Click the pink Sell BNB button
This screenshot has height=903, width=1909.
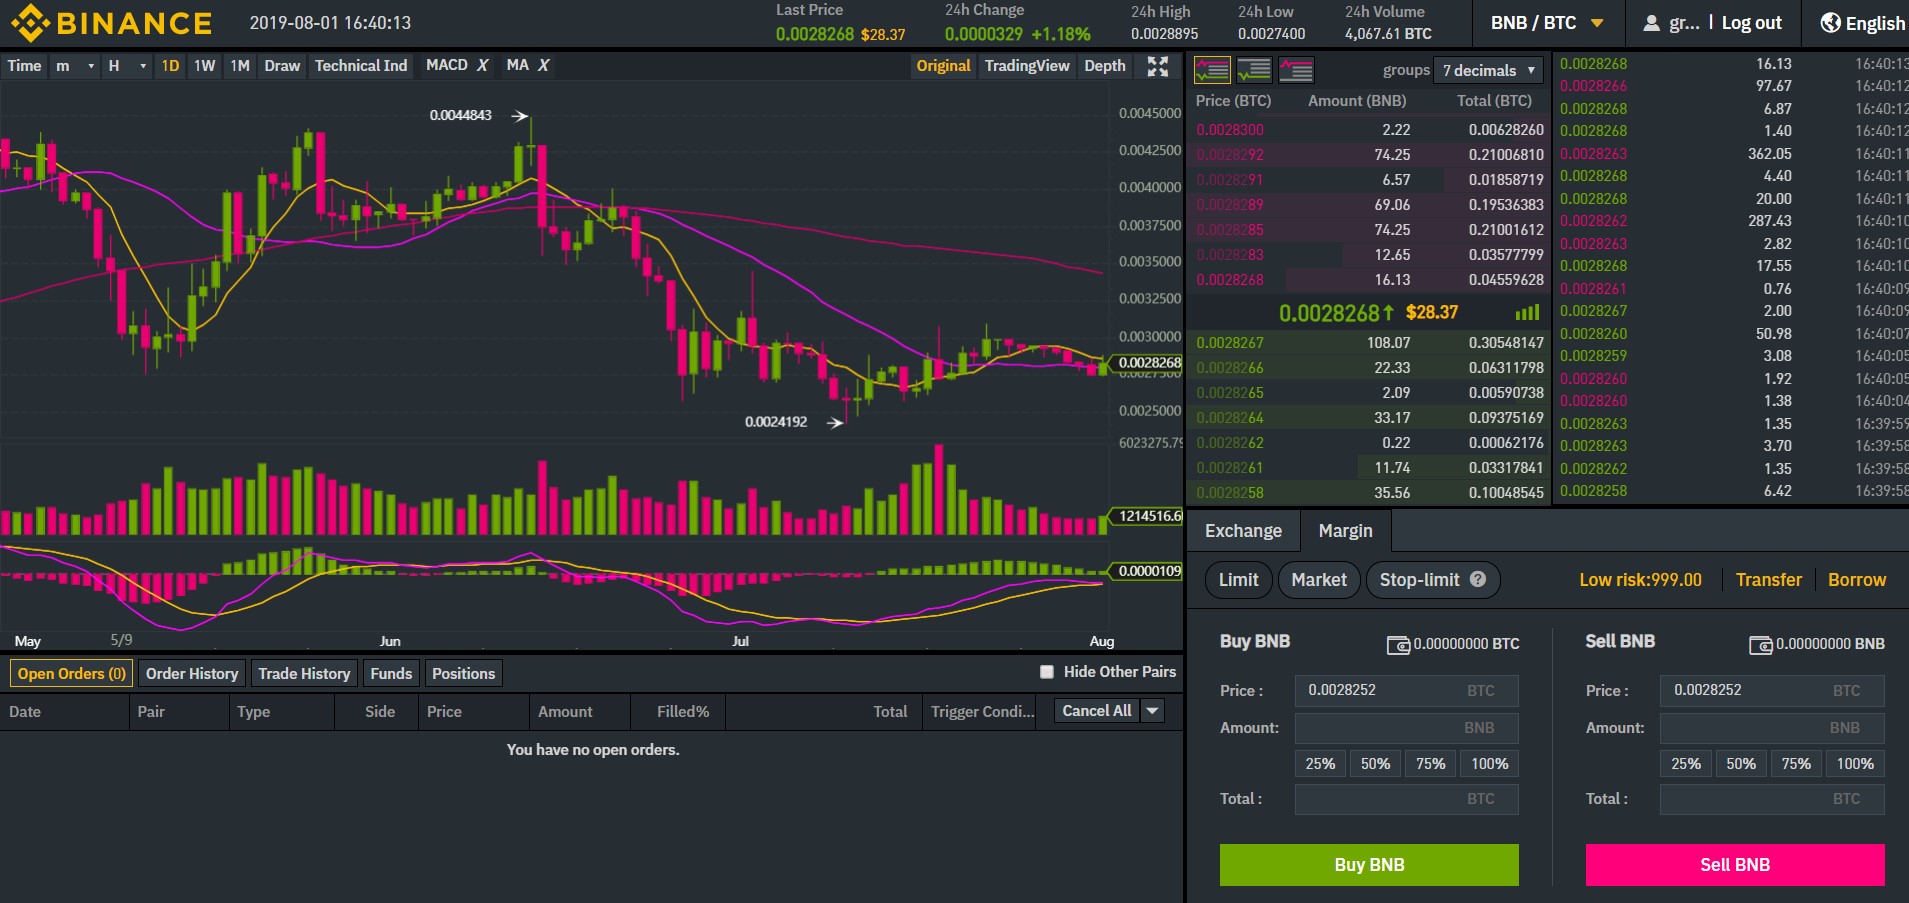click(x=1735, y=865)
